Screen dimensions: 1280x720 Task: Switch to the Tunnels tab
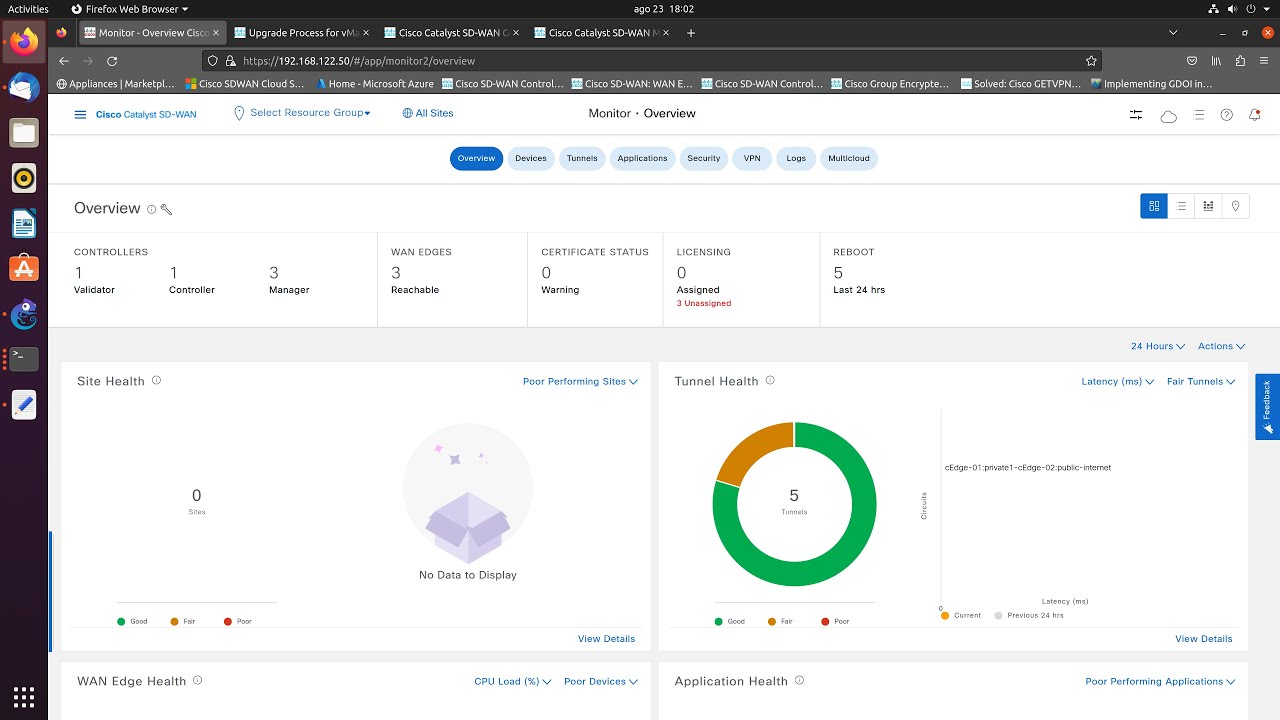tap(582, 158)
